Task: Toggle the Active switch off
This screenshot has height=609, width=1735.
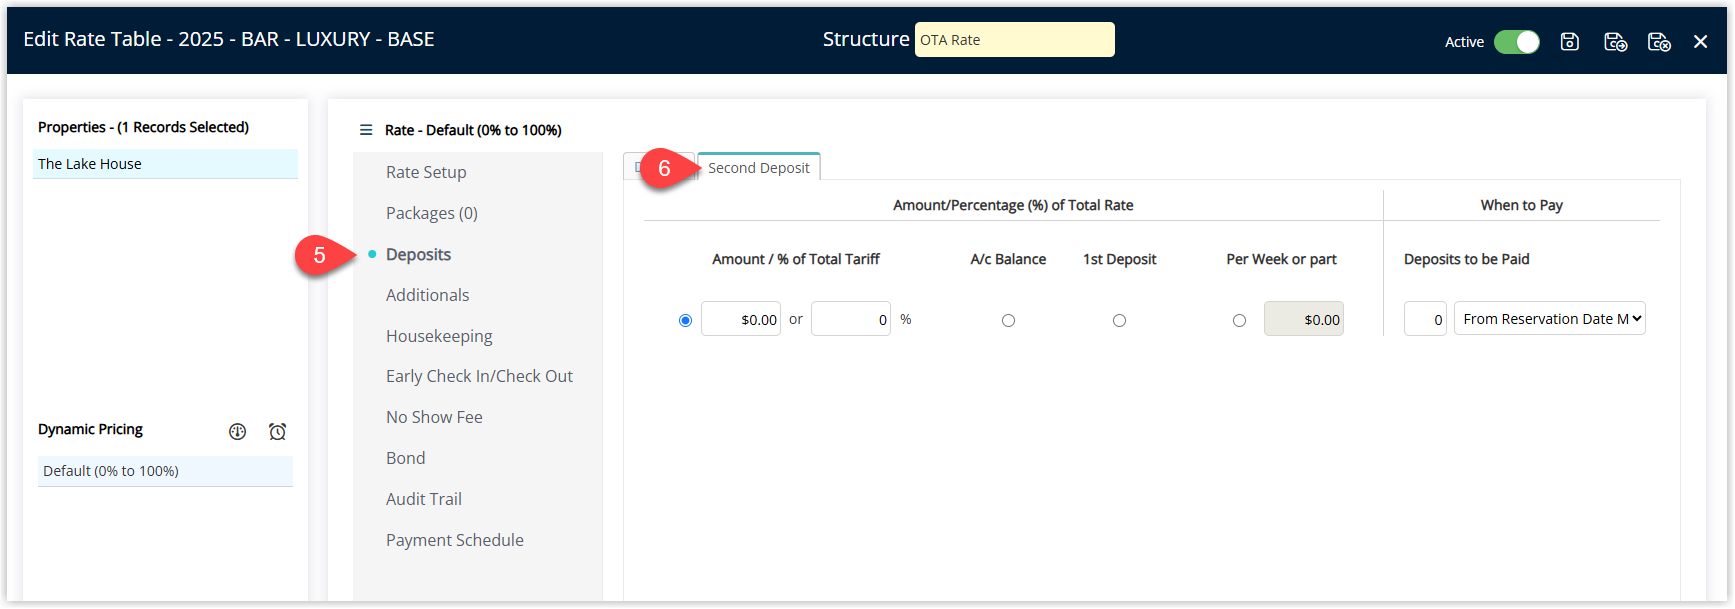Action: (x=1516, y=41)
